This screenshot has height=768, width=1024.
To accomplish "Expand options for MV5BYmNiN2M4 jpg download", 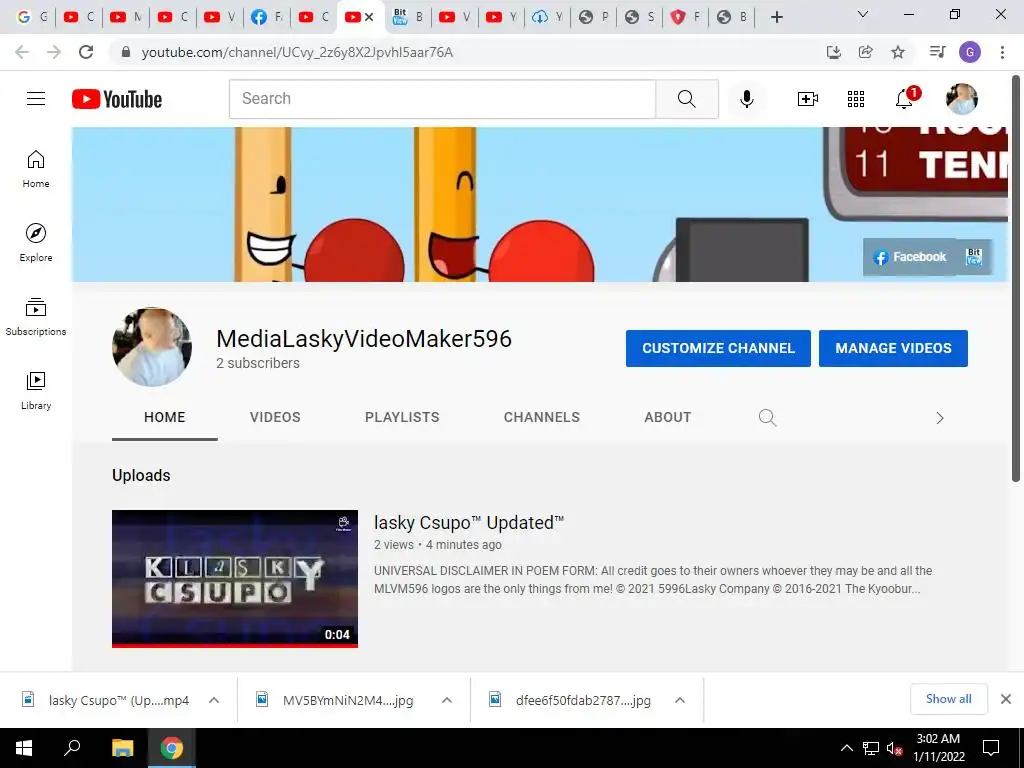I will pos(447,700).
